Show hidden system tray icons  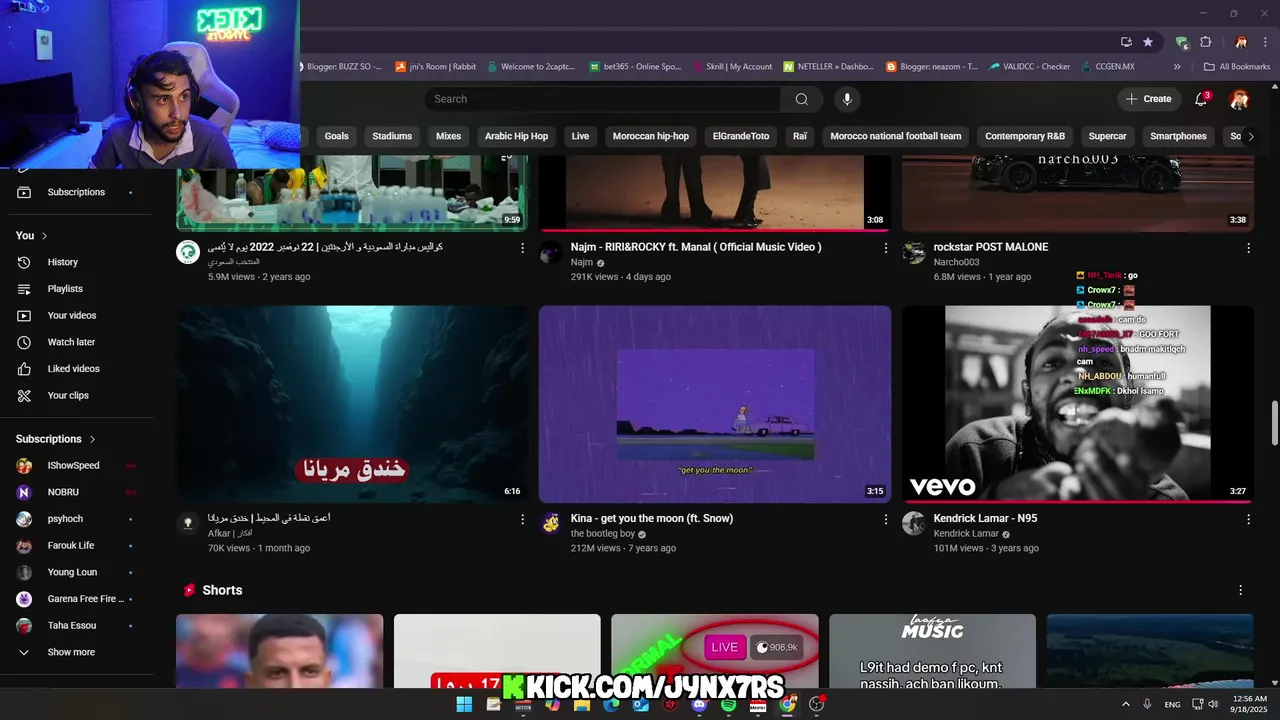coord(1126,704)
